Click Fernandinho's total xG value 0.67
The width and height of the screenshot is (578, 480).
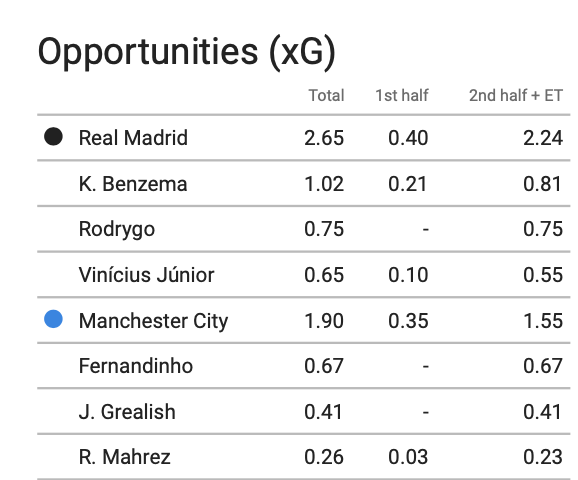click(x=324, y=366)
